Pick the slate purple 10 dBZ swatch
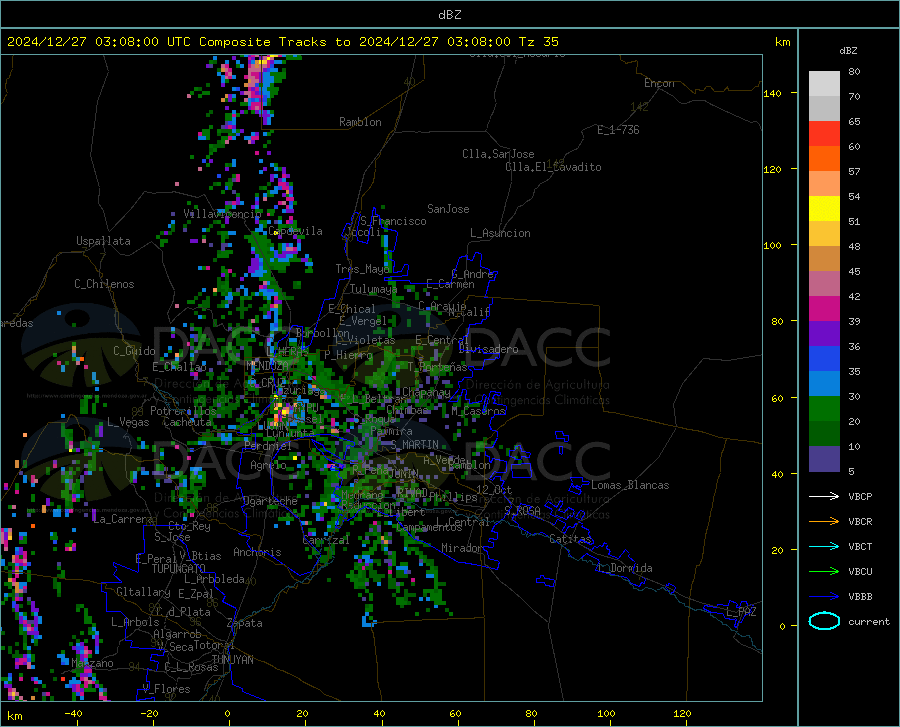Screen dimensions: 900x727 tap(824, 458)
